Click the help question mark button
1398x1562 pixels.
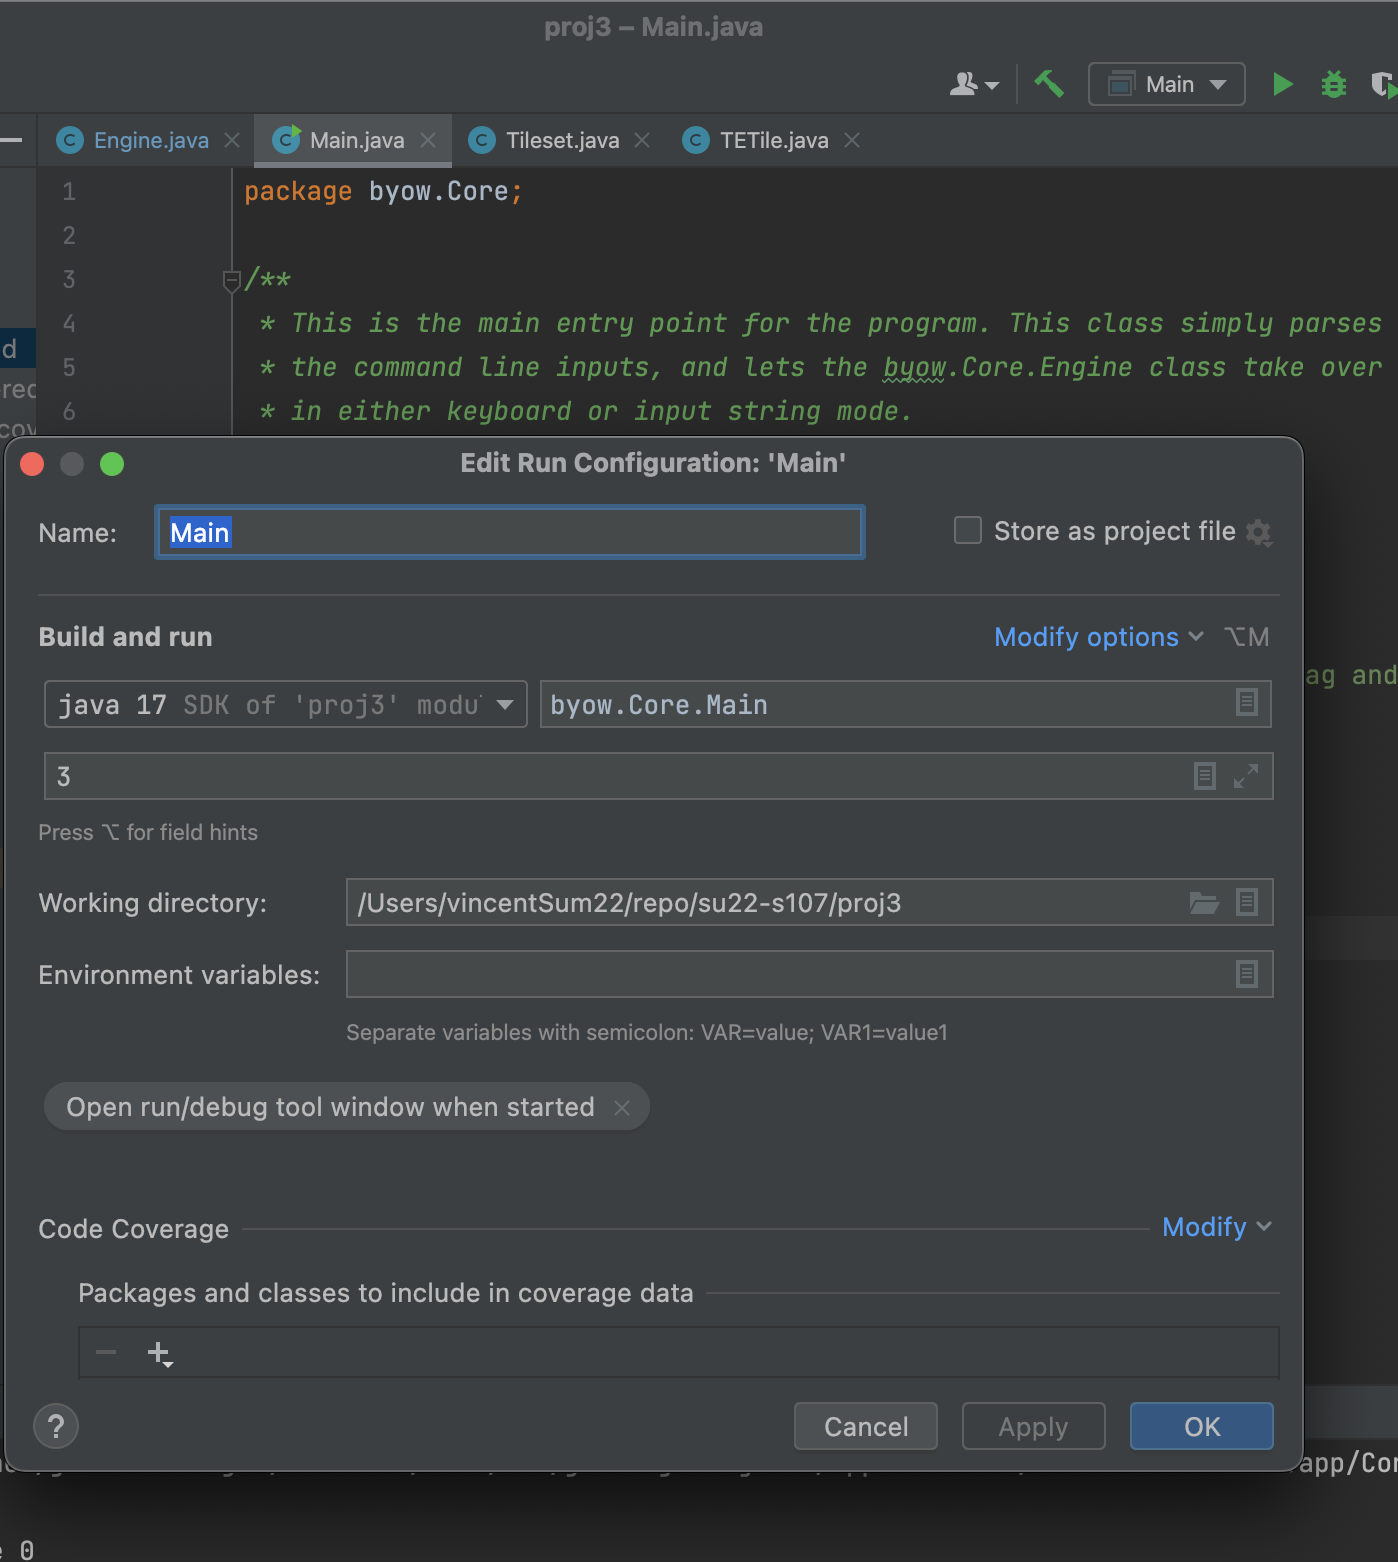tap(56, 1426)
